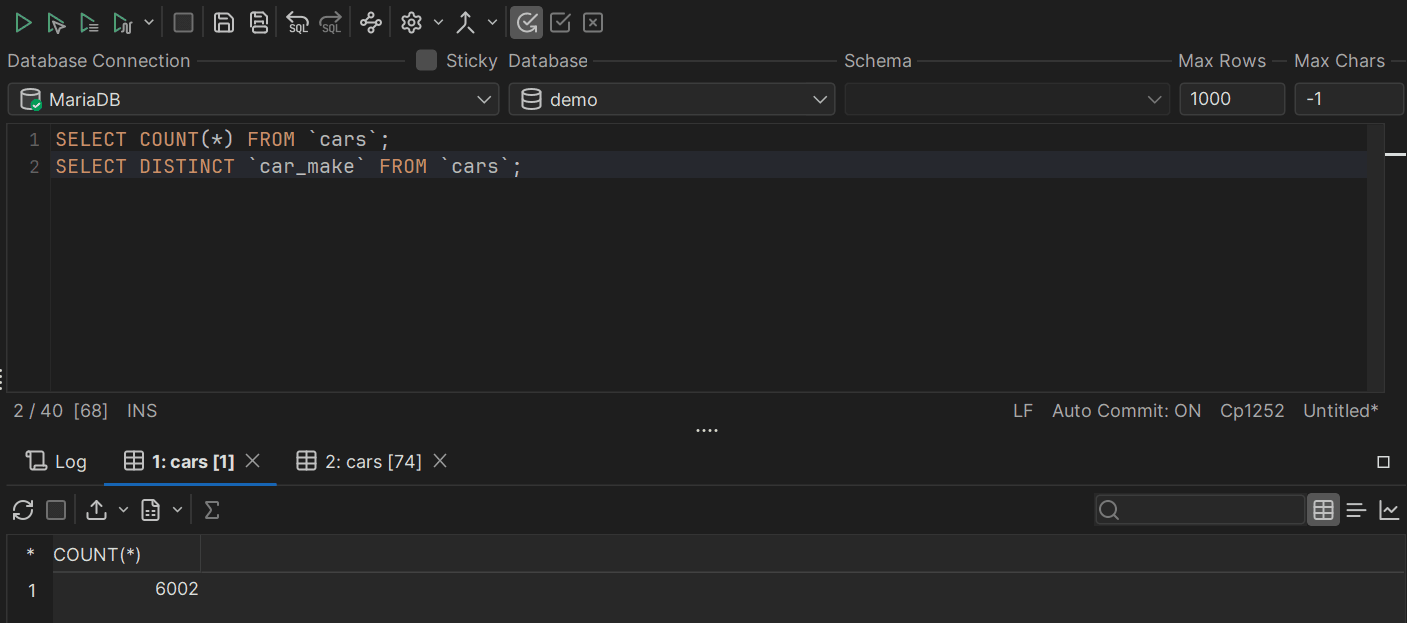Open the MariaDB connection dropdown

[x=253, y=99]
